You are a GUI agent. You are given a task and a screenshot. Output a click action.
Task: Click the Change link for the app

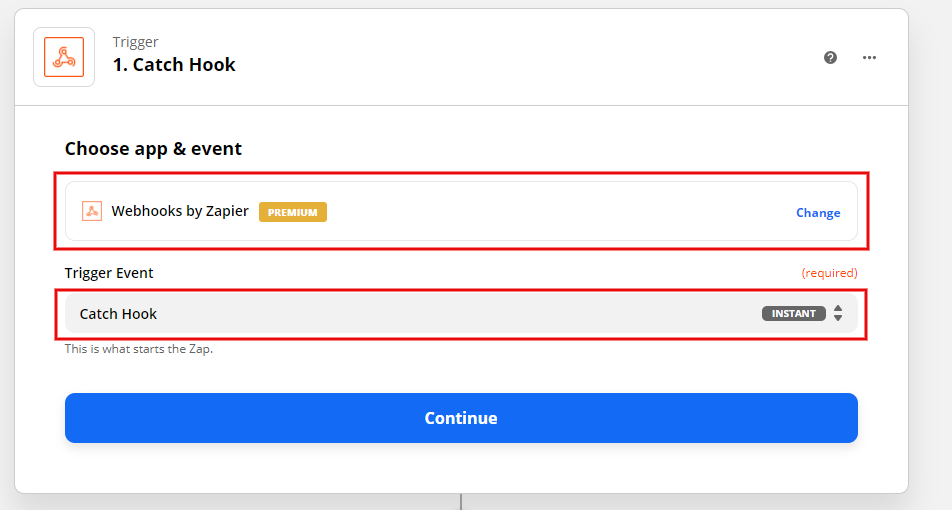[x=818, y=213]
